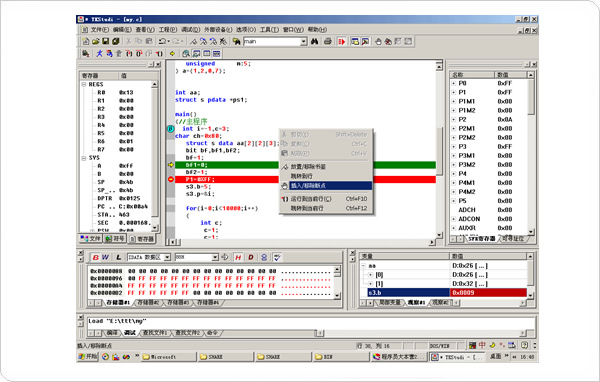Viewport: 600px width, 382px height.
Task: Click the blue running-man Run icon
Action: pos(99,54)
